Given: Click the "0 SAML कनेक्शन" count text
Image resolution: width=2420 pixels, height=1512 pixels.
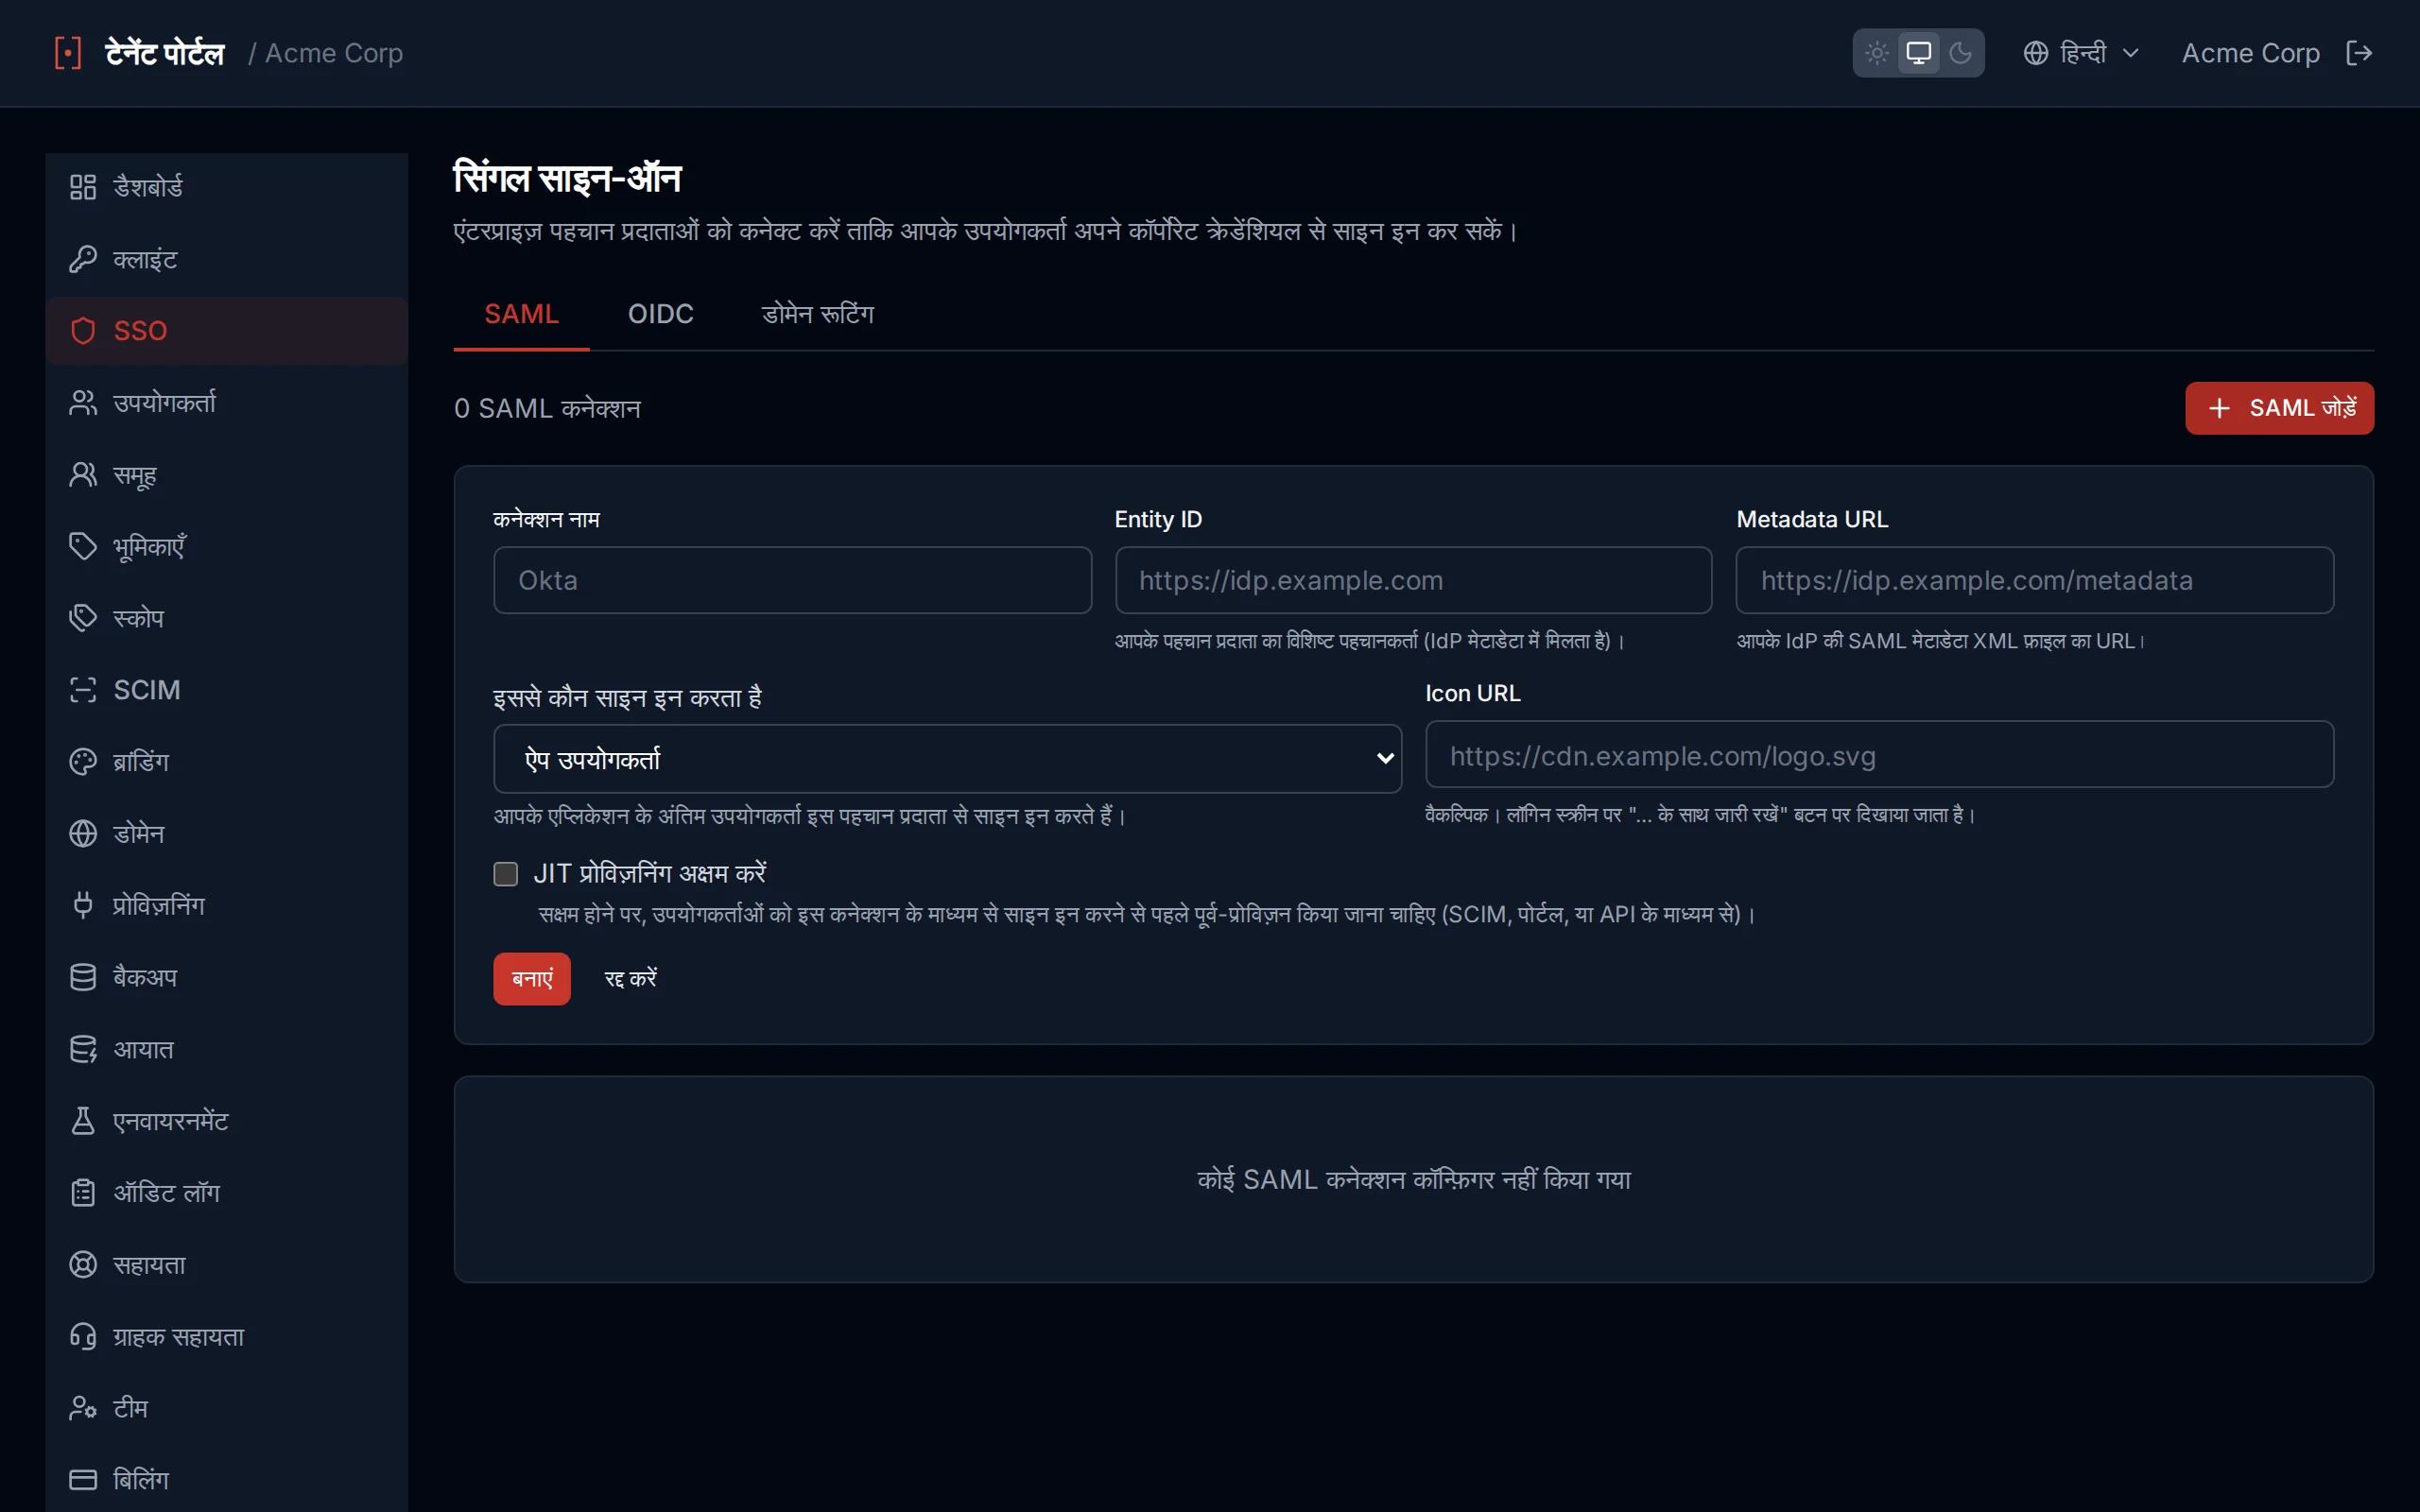Looking at the screenshot, I should coord(547,409).
